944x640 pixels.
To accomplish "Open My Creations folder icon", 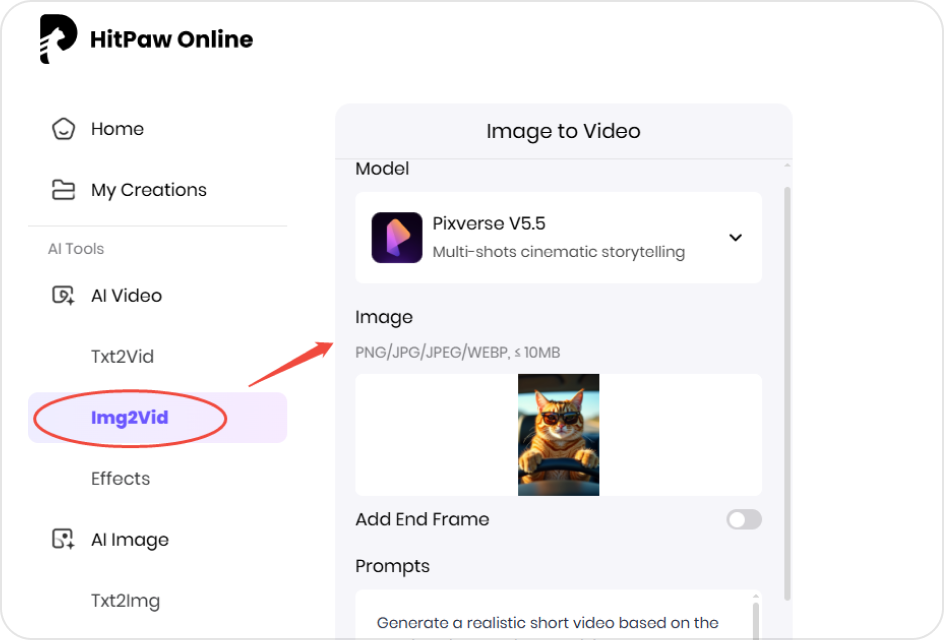I will [x=63, y=189].
